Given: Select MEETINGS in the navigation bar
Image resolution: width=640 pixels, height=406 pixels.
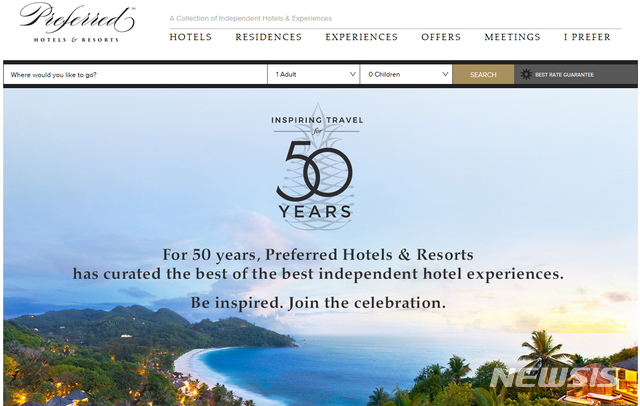Looking at the screenshot, I should pos(513,37).
